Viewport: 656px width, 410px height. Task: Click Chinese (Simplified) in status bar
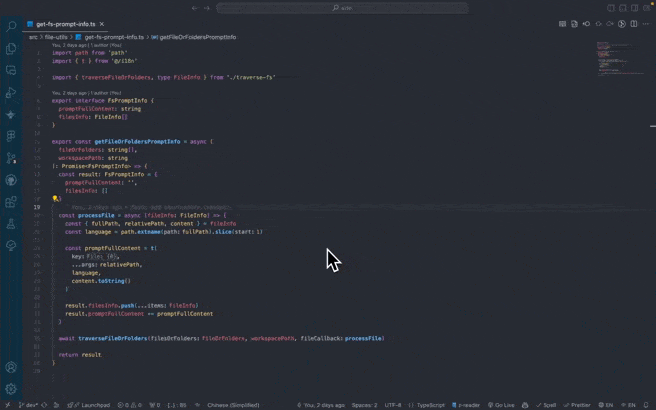pyautogui.click(x=233, y=405)
